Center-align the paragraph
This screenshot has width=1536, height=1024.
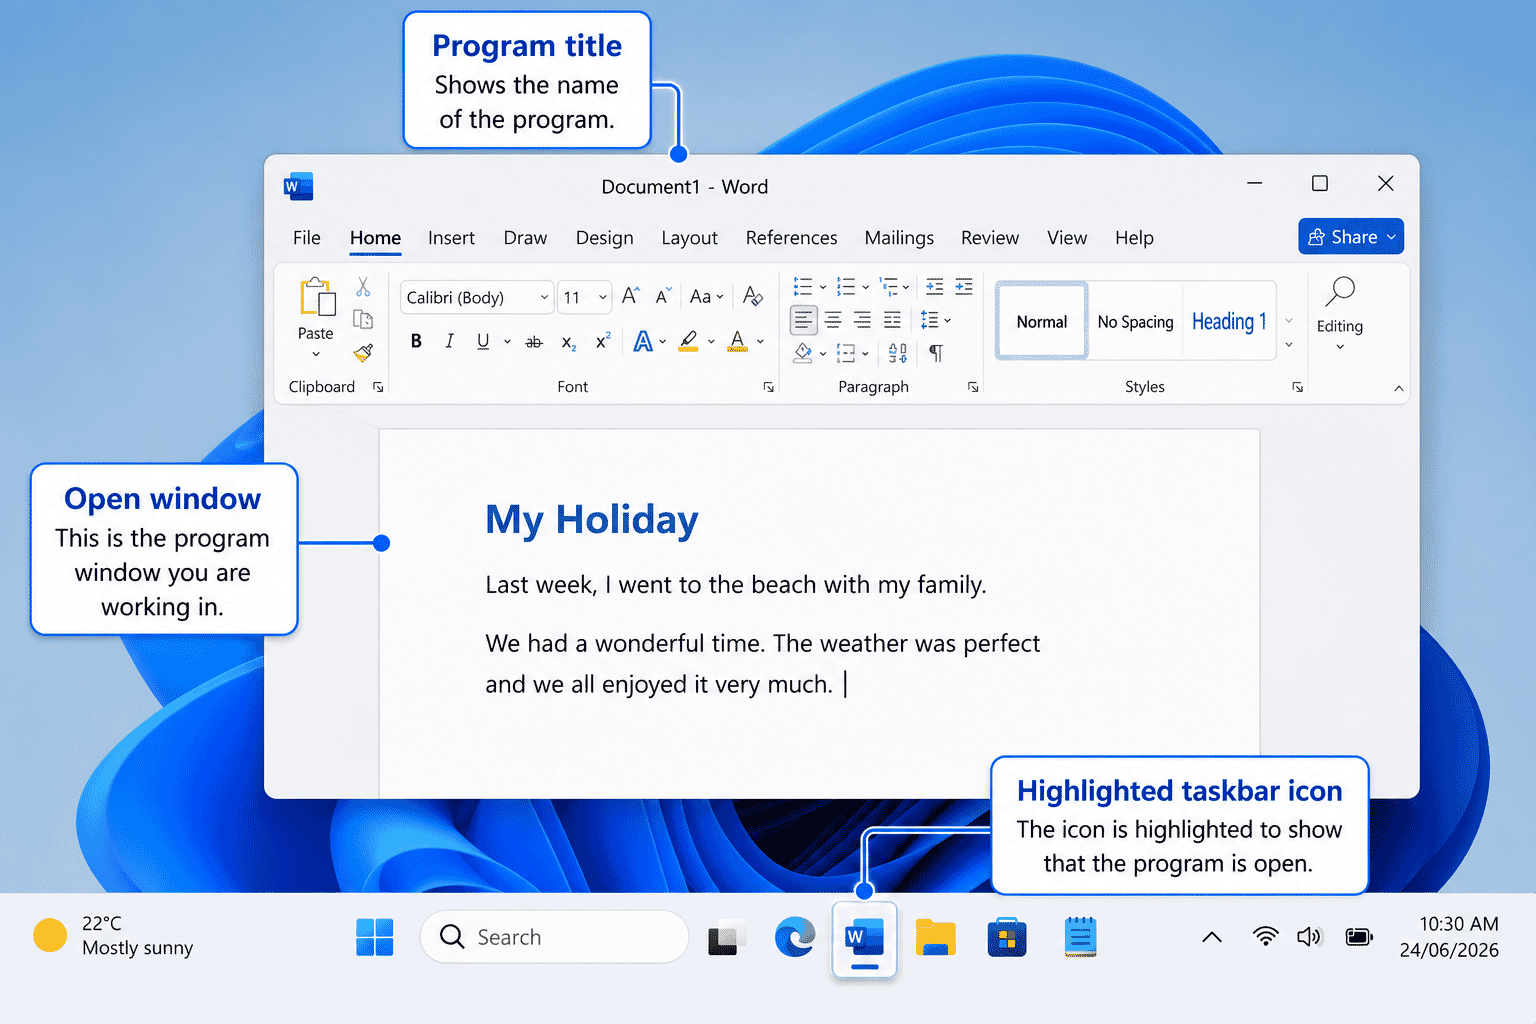833,320
